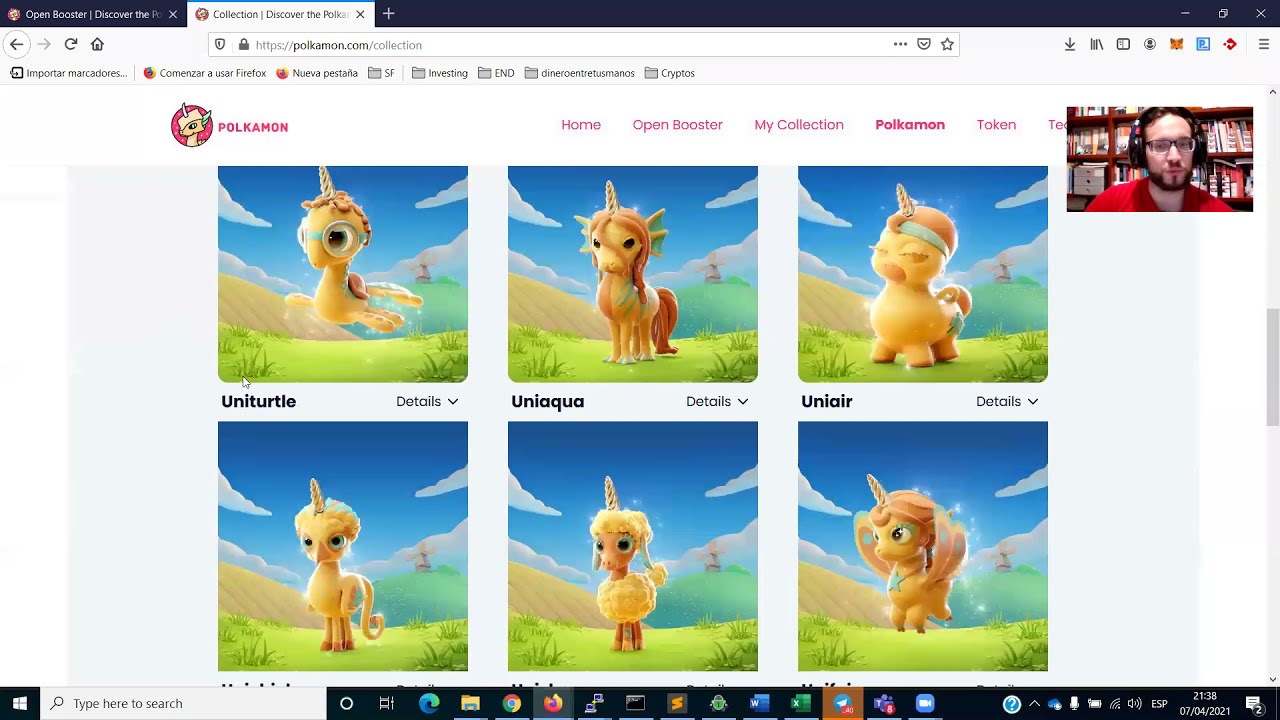The image size is (1280, 720).
Task: Click the Windows search box
Action: (x=183, y=703)
